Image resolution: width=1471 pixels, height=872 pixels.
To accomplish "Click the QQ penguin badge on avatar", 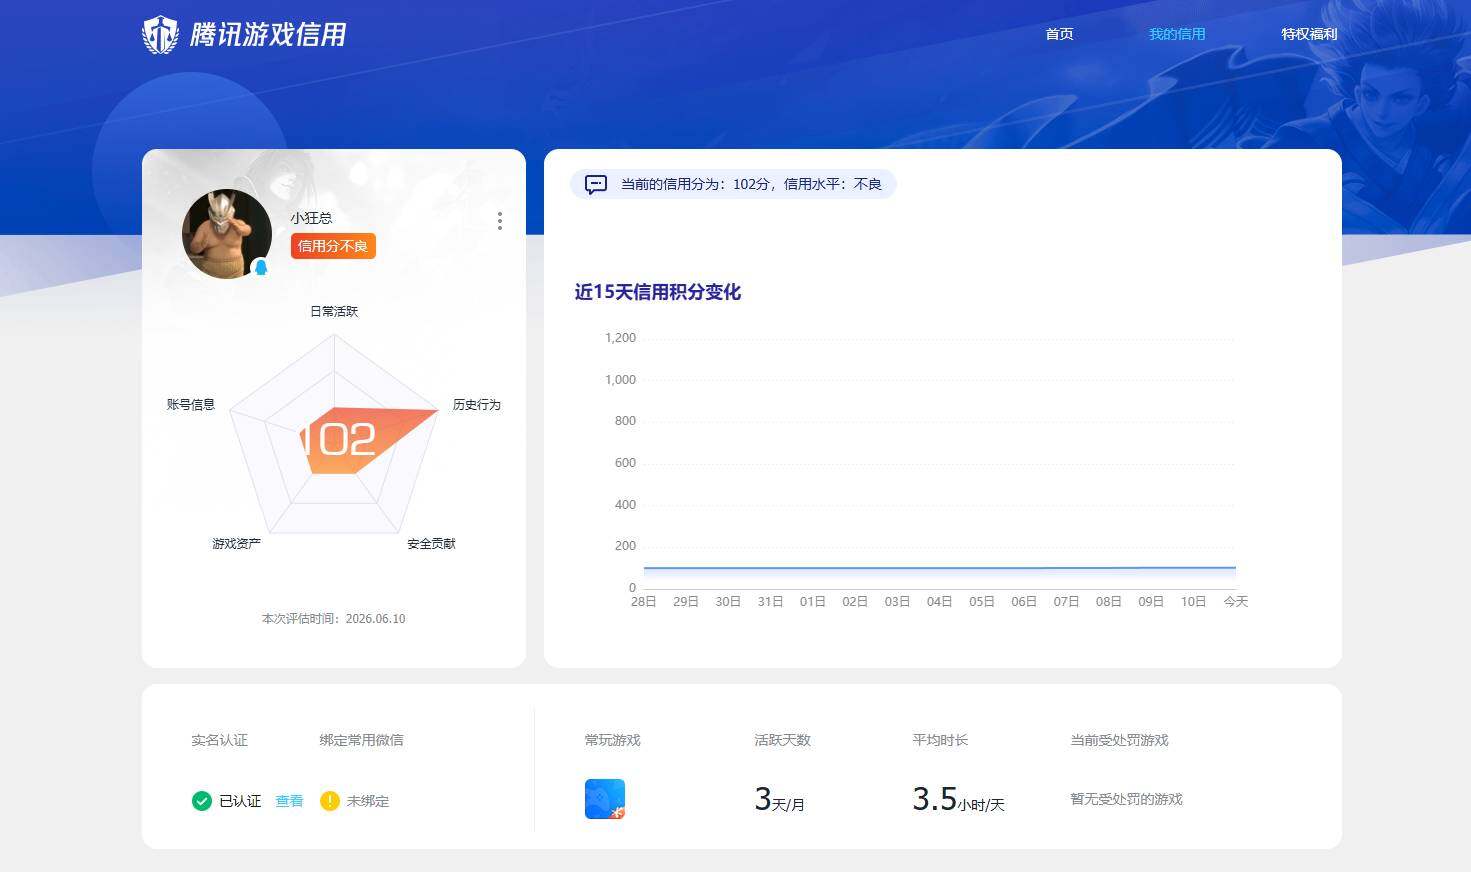I will (x=261, y=267).
